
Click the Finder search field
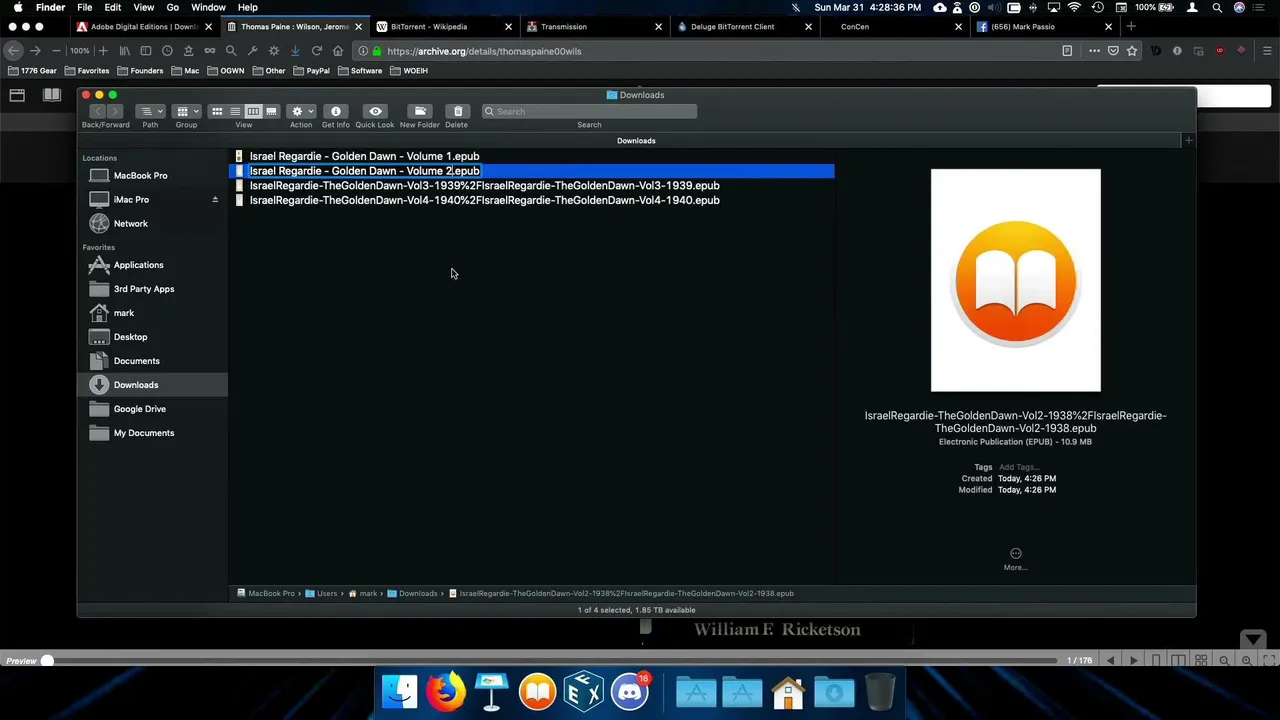(x=589, y=111)
